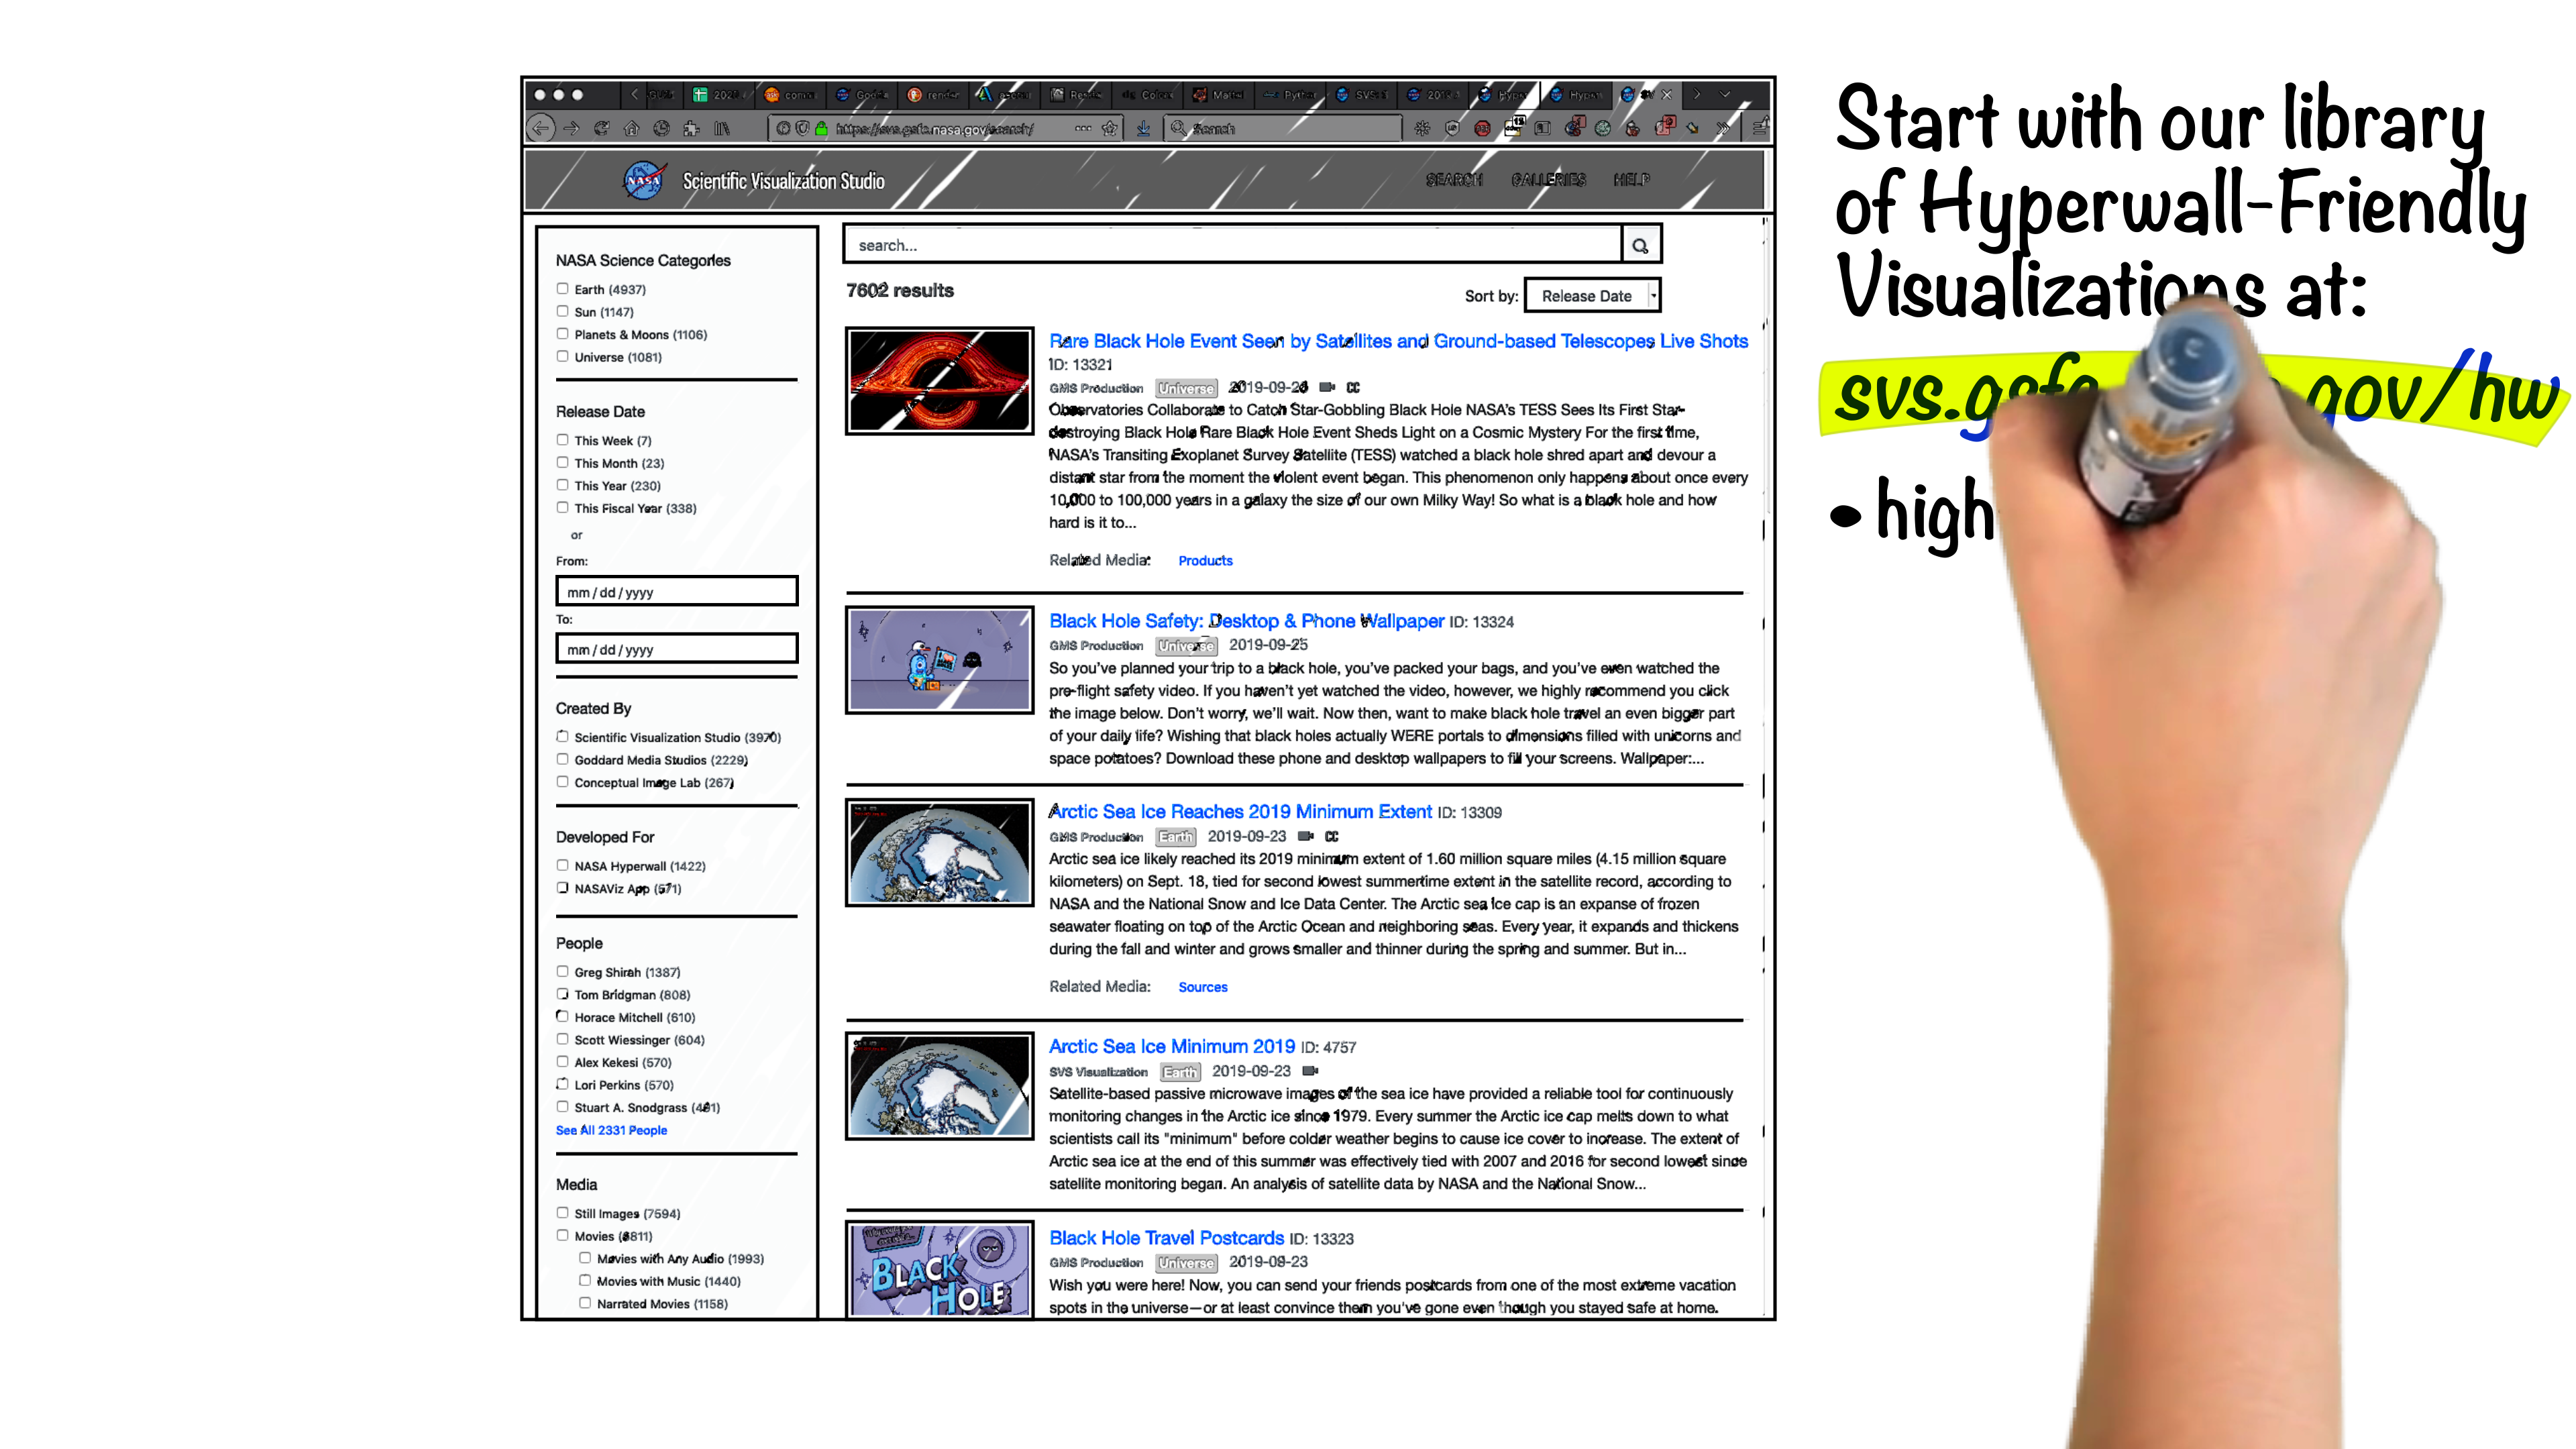The image size is (2576, 1449).
Task: Open the page actions three-dot menu
Action: coord(1083,128)
